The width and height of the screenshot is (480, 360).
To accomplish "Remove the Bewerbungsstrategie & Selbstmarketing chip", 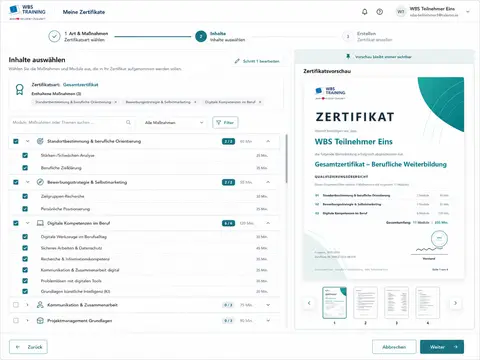I will coord(195,102).
